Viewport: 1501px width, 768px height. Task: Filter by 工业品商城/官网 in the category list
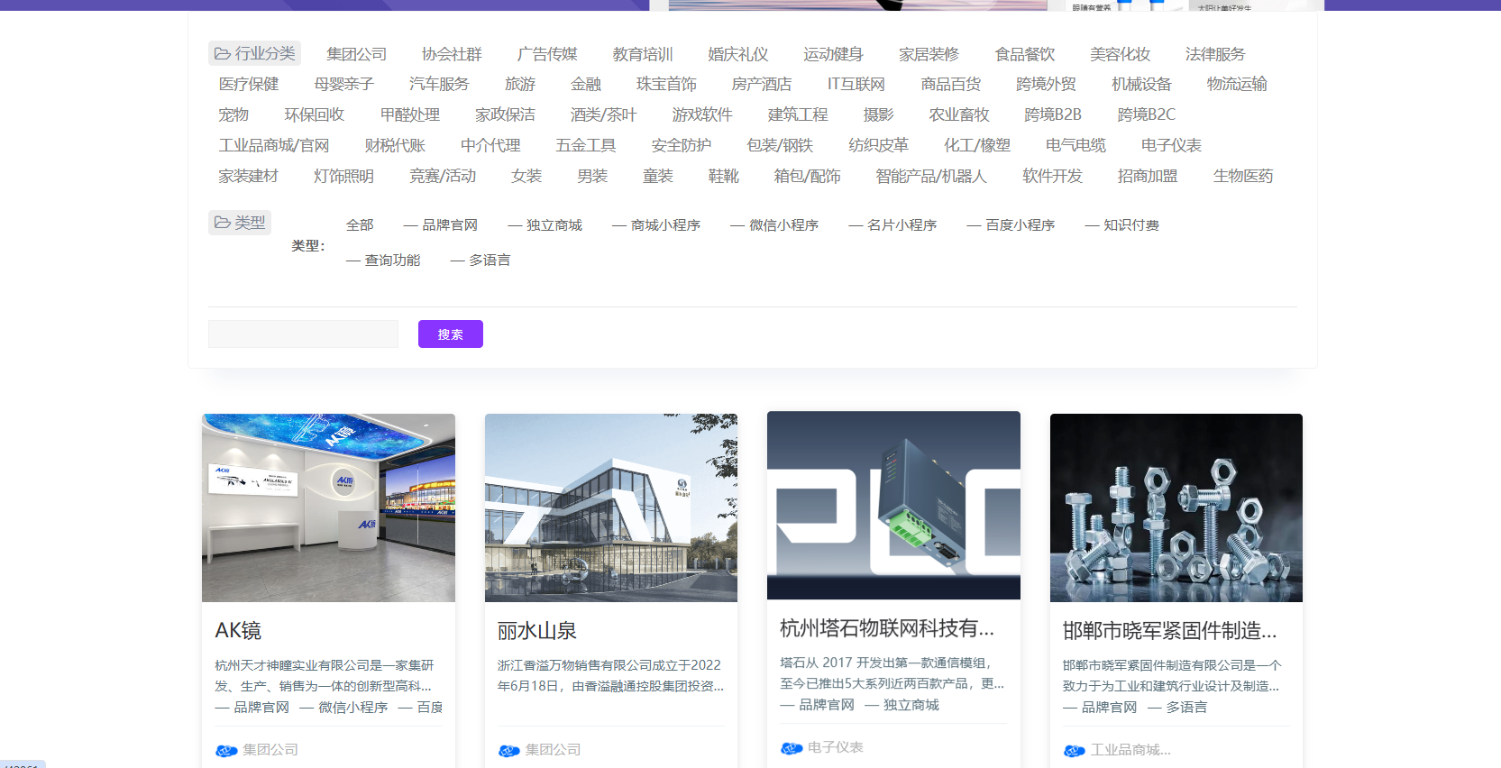274,145
